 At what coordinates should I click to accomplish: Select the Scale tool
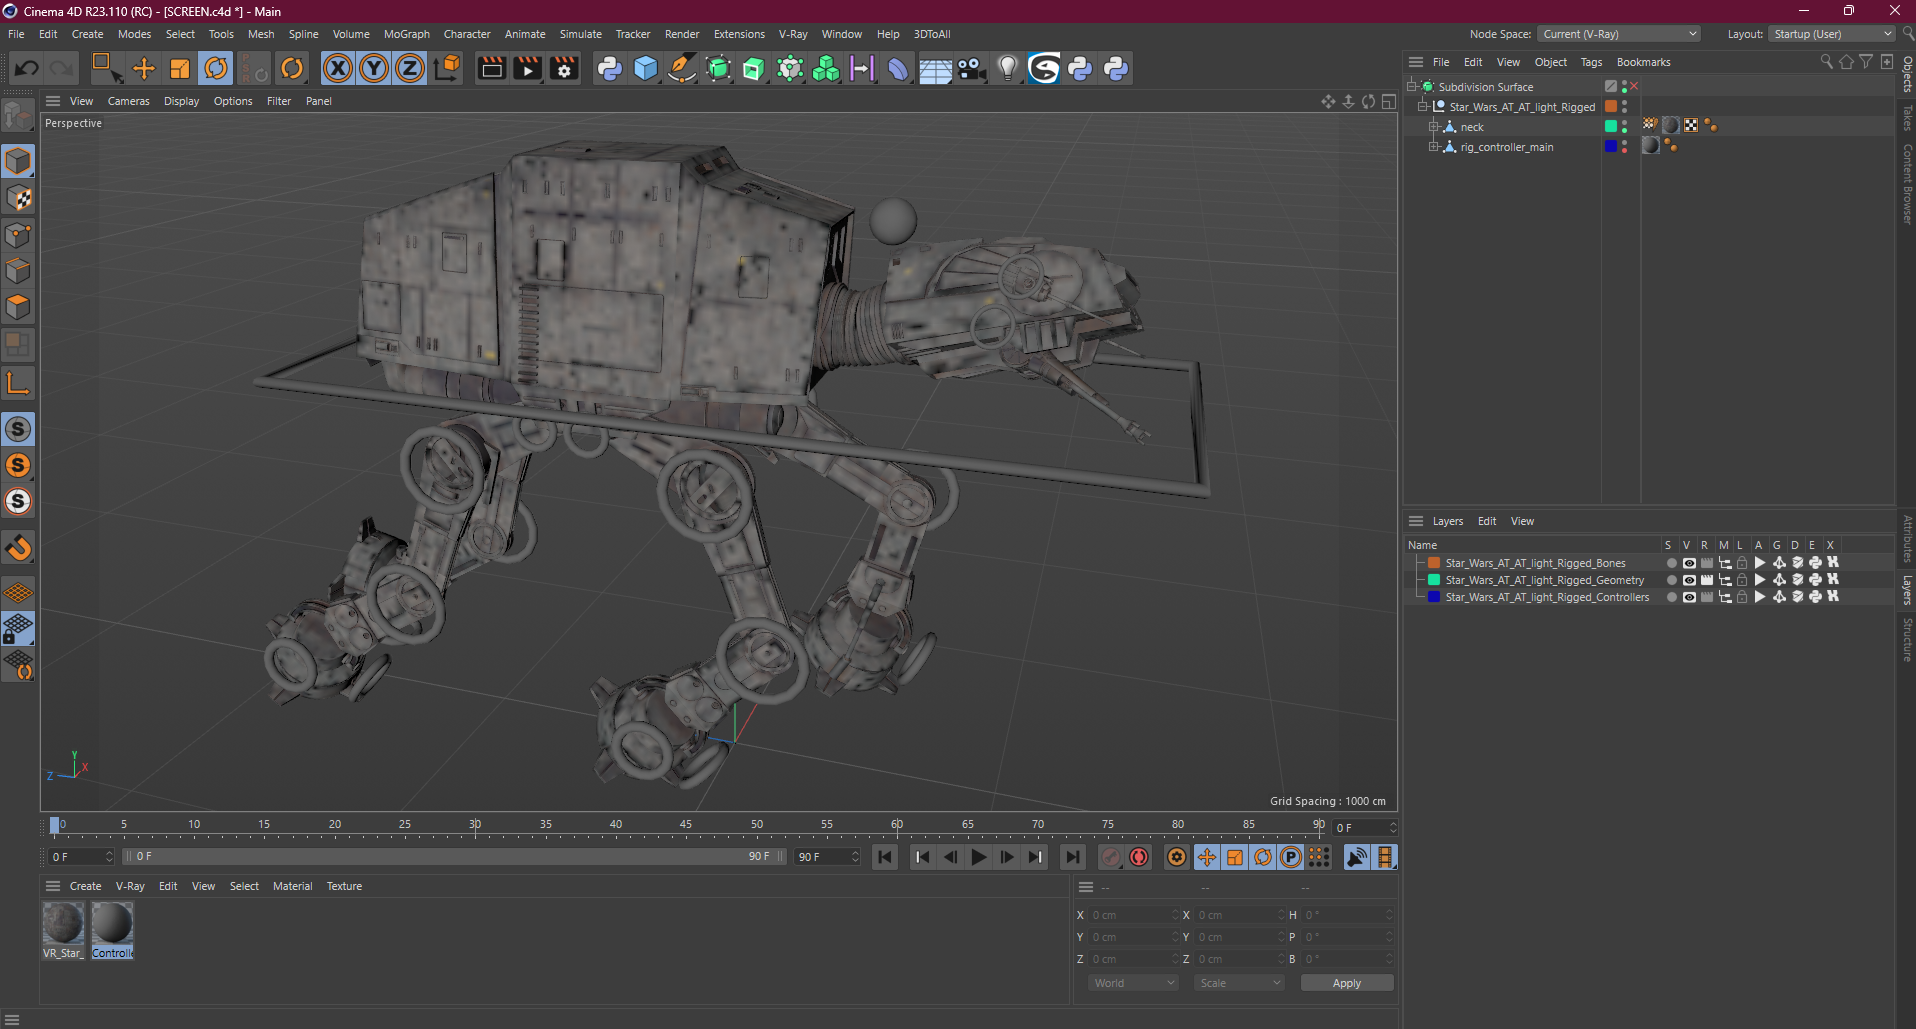click(x=180, y=68)
